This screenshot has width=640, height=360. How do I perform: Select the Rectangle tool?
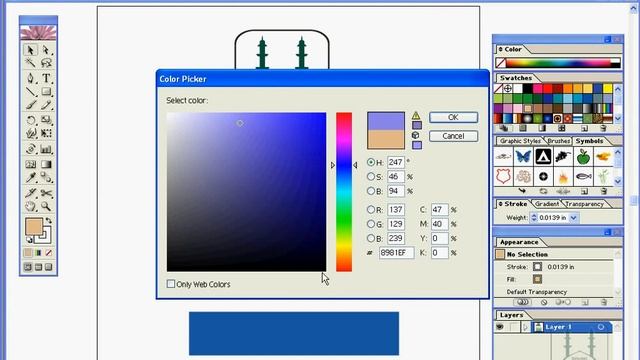coord(46,91)
